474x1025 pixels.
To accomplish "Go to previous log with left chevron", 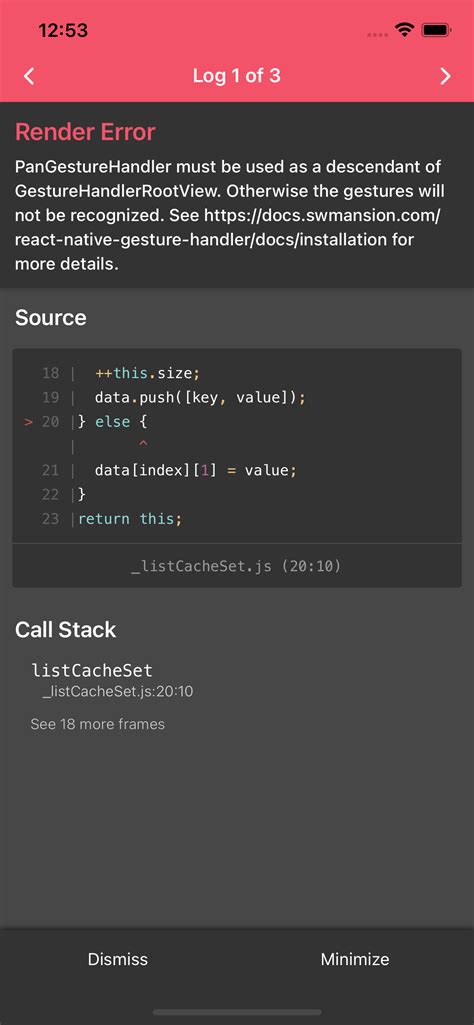I will point(29,76).
